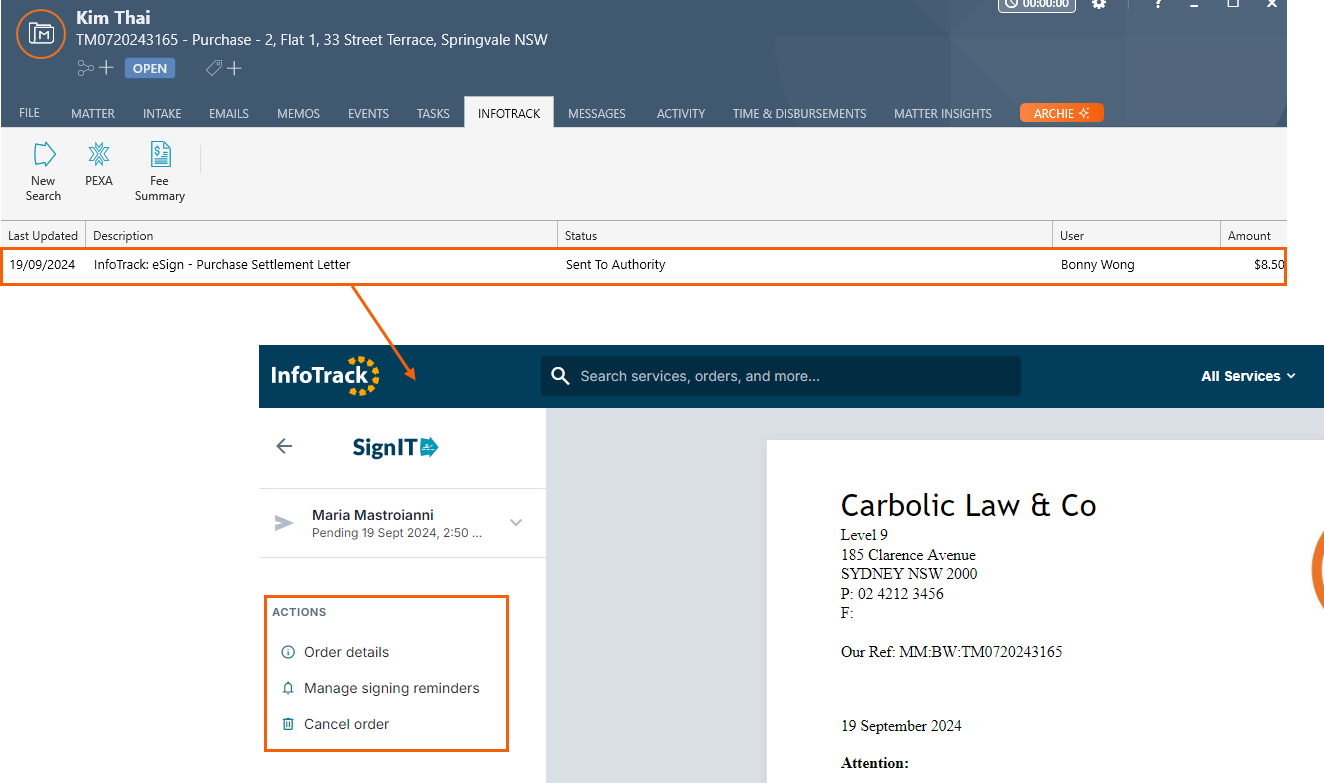1324x783 pixels.
Task: Click the InfoTrack logo
Action: point(325,376)
